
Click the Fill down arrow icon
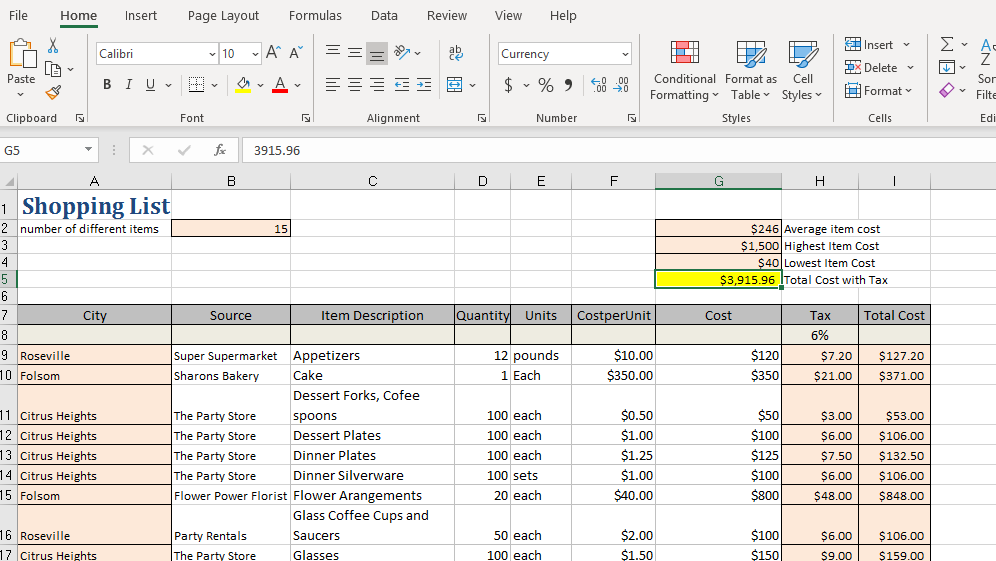[946, 67]
